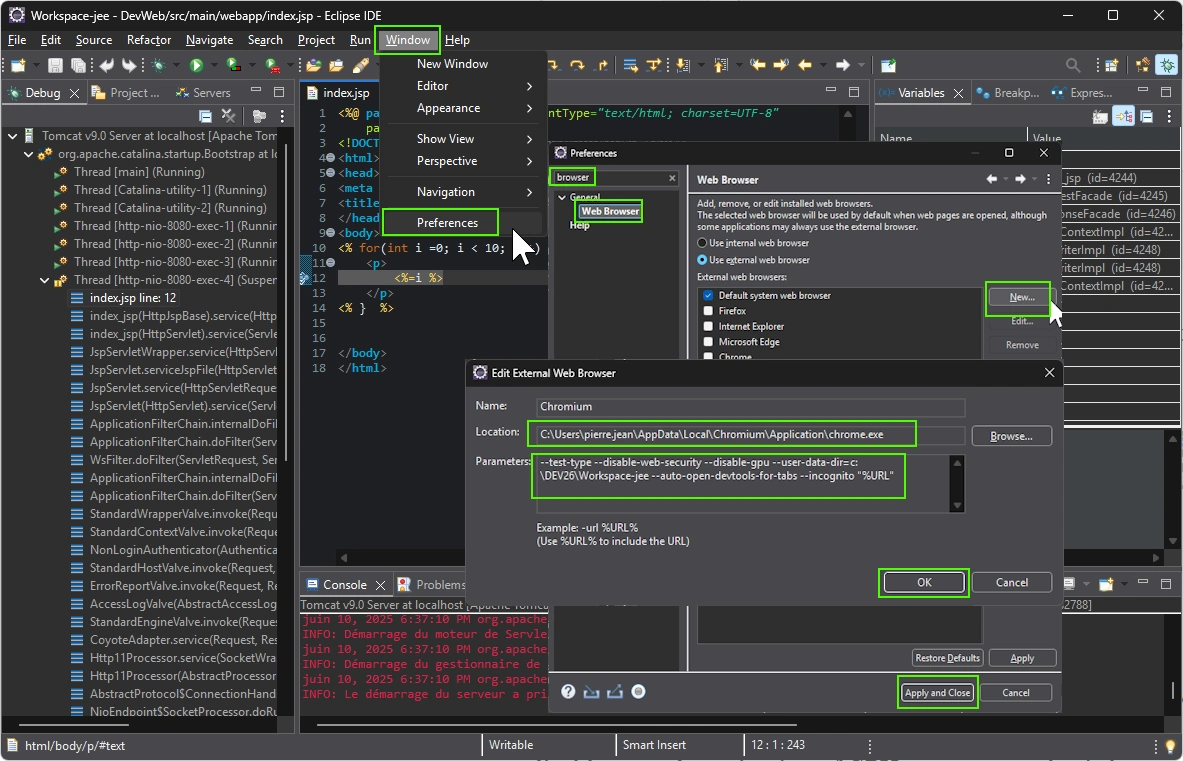1183x761 pixels.
Task: Click Collapse All icon in Variables view
Action: tap(1147, 116)
